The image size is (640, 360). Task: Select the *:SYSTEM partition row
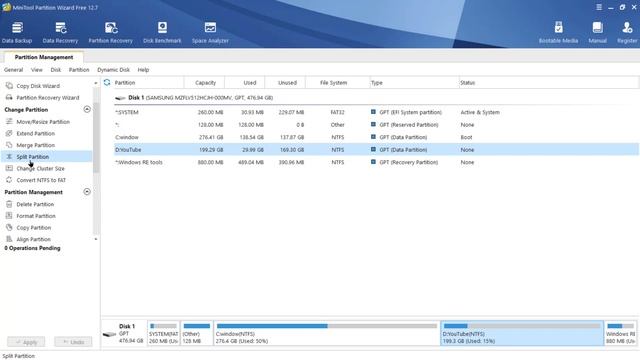tap(376, 112)
